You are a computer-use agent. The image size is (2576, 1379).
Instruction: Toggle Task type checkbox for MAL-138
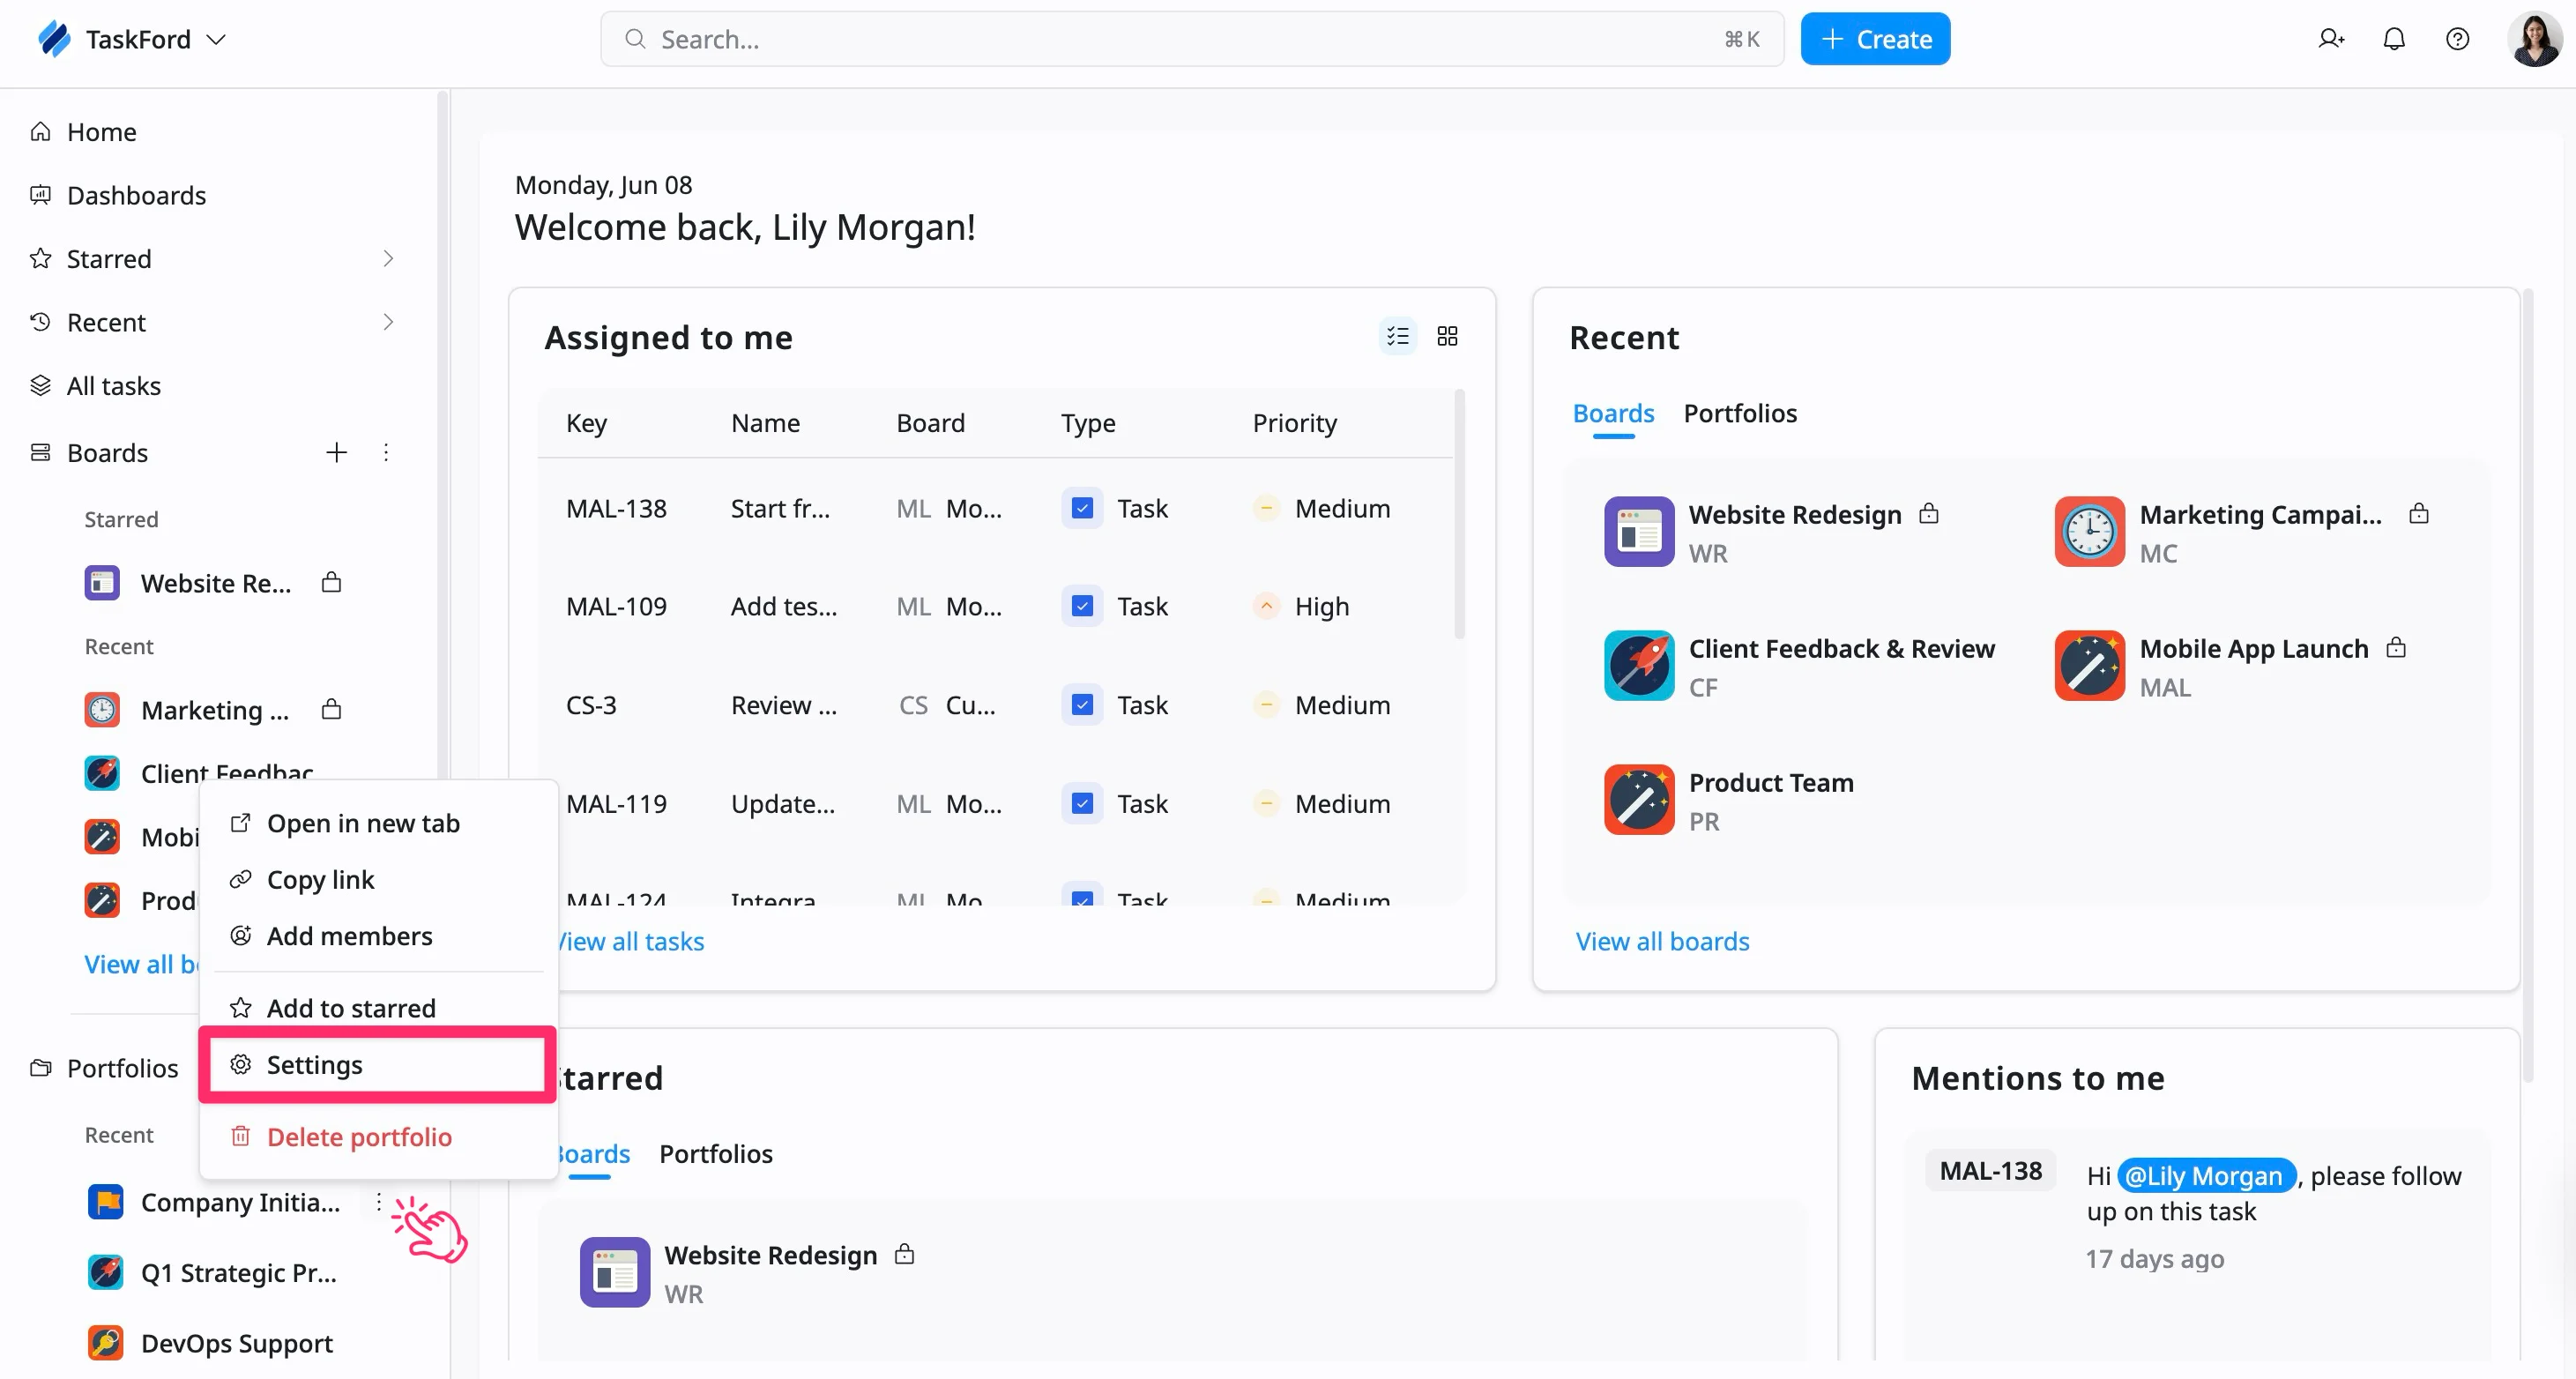(x=1081, y=508)
